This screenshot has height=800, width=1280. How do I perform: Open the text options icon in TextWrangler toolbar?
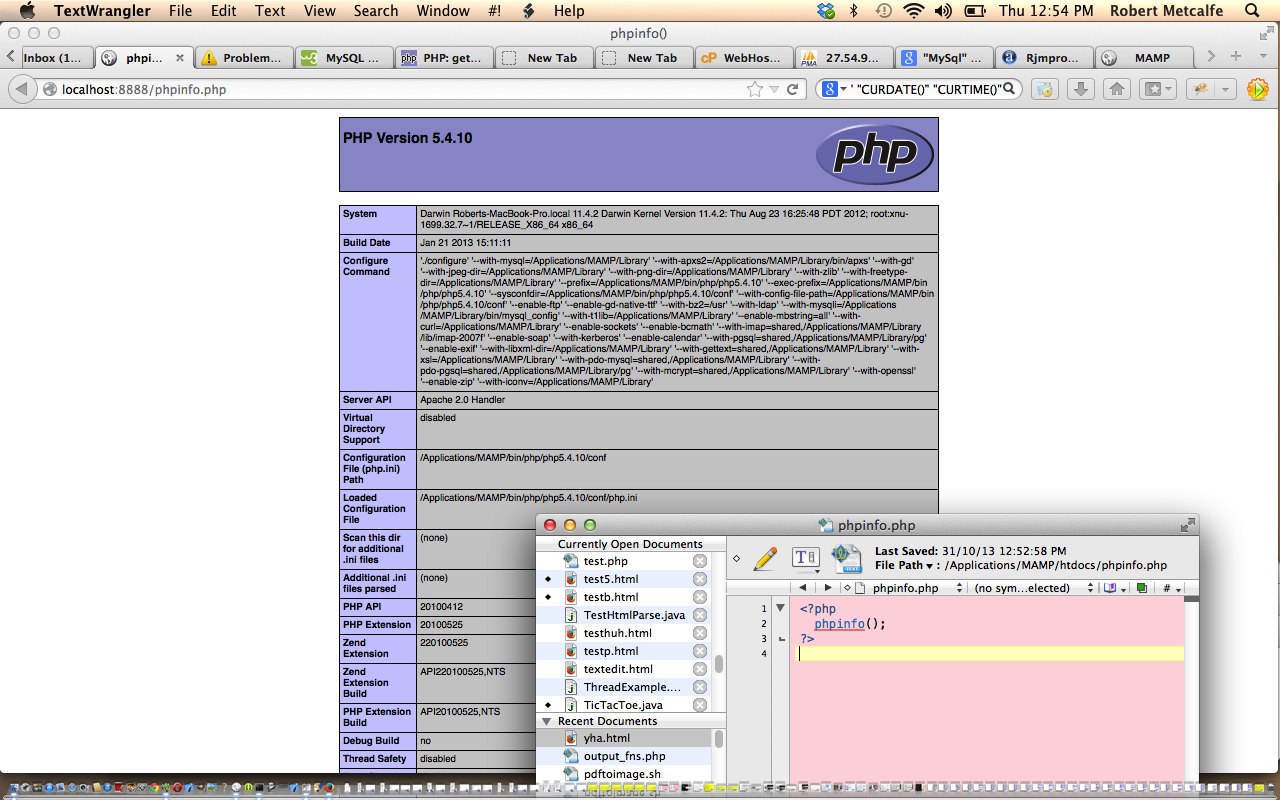point(806,558)
